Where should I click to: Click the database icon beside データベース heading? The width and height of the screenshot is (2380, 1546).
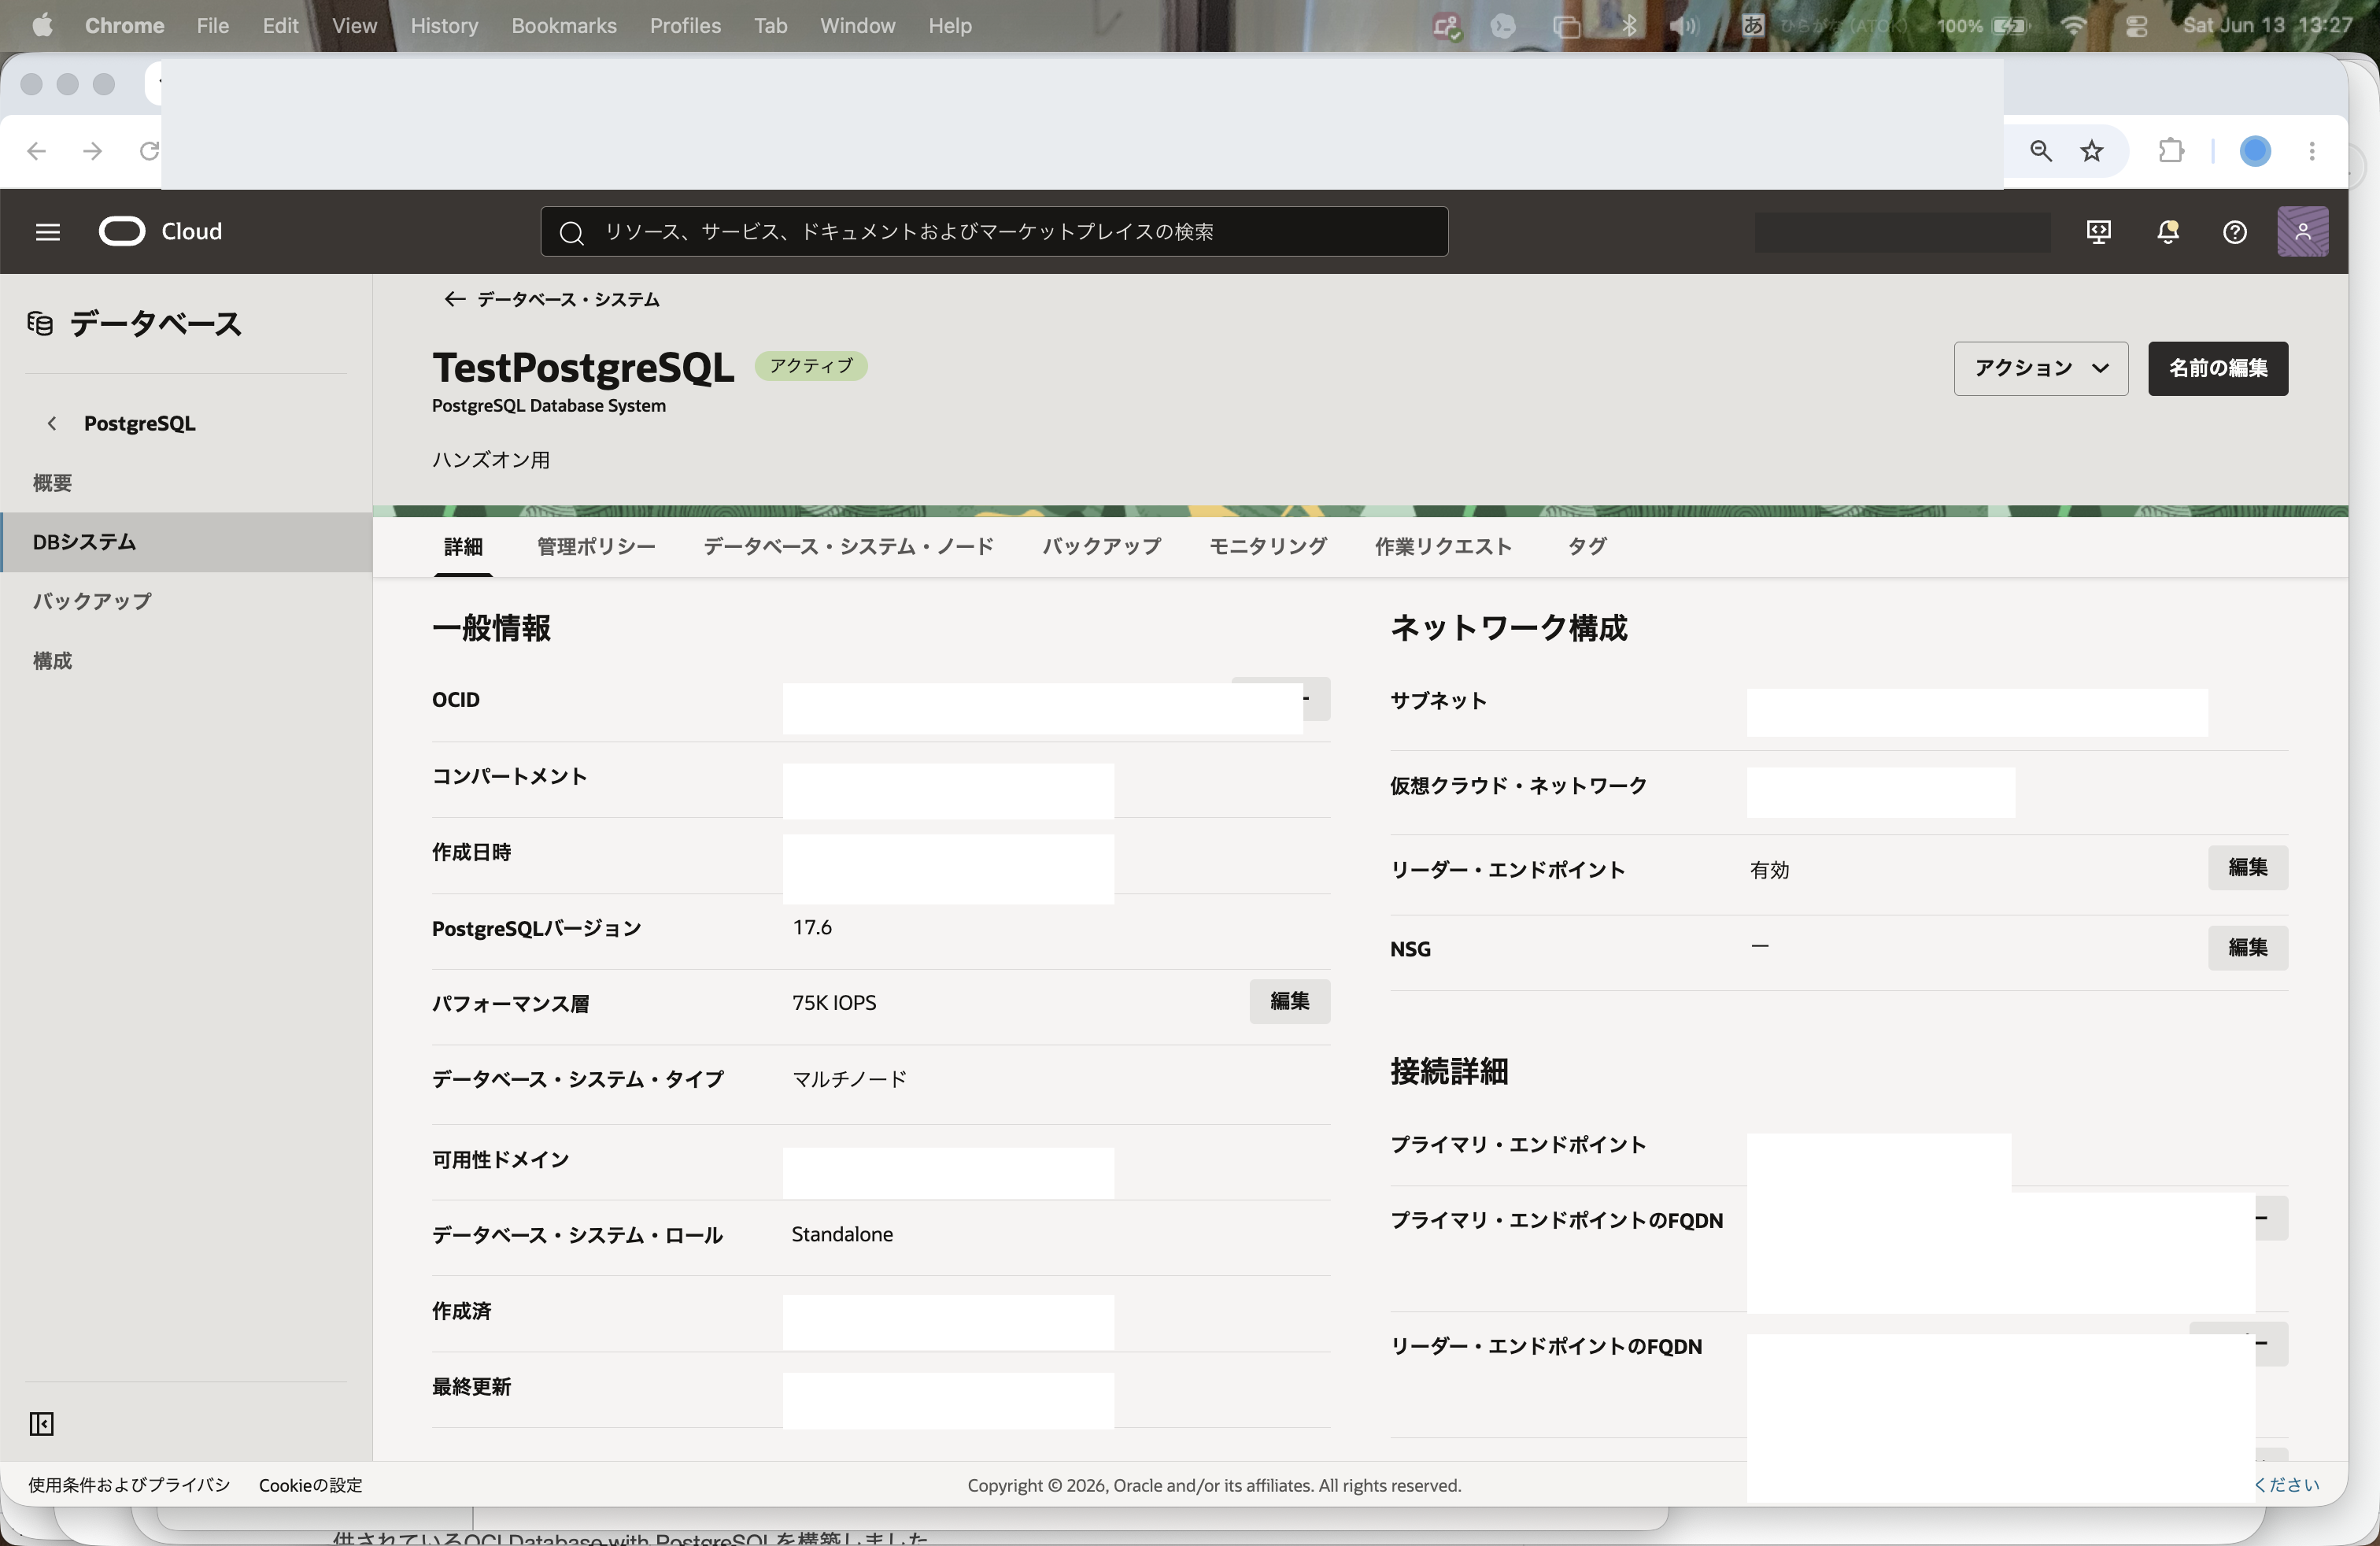tap(40, 324)
